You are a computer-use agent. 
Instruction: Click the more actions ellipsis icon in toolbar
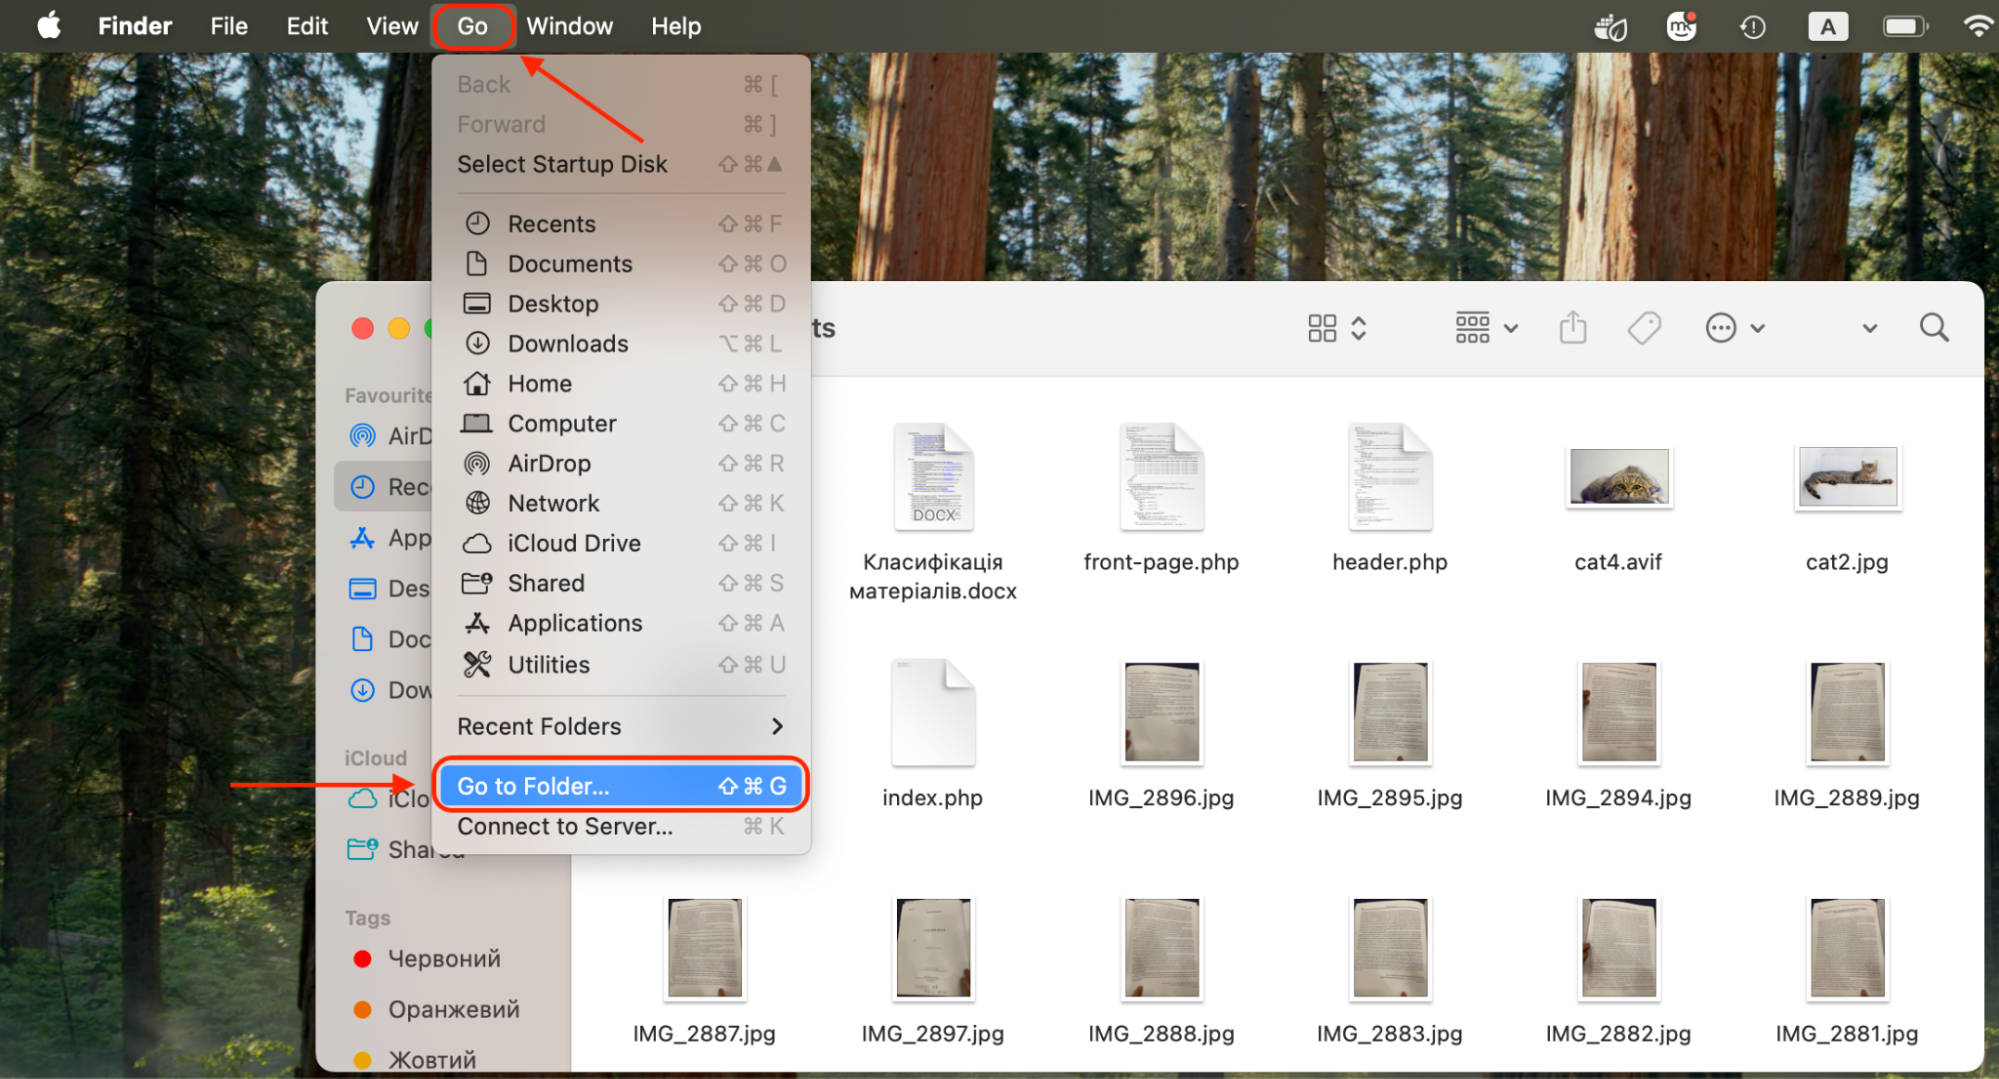point(1722,327)
